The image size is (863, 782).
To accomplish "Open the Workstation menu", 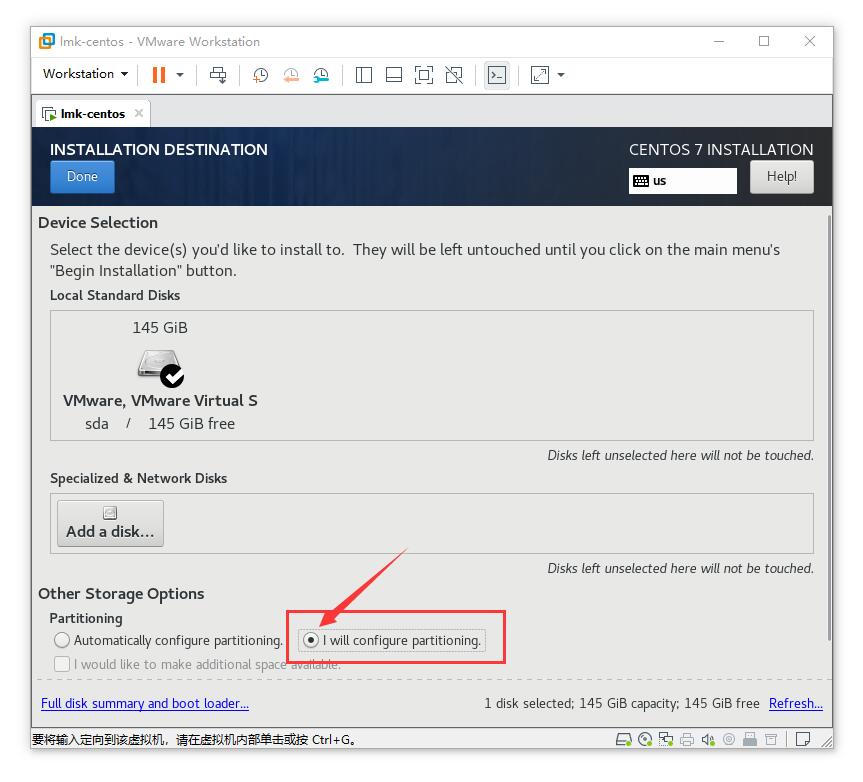I will coord(85,74).
